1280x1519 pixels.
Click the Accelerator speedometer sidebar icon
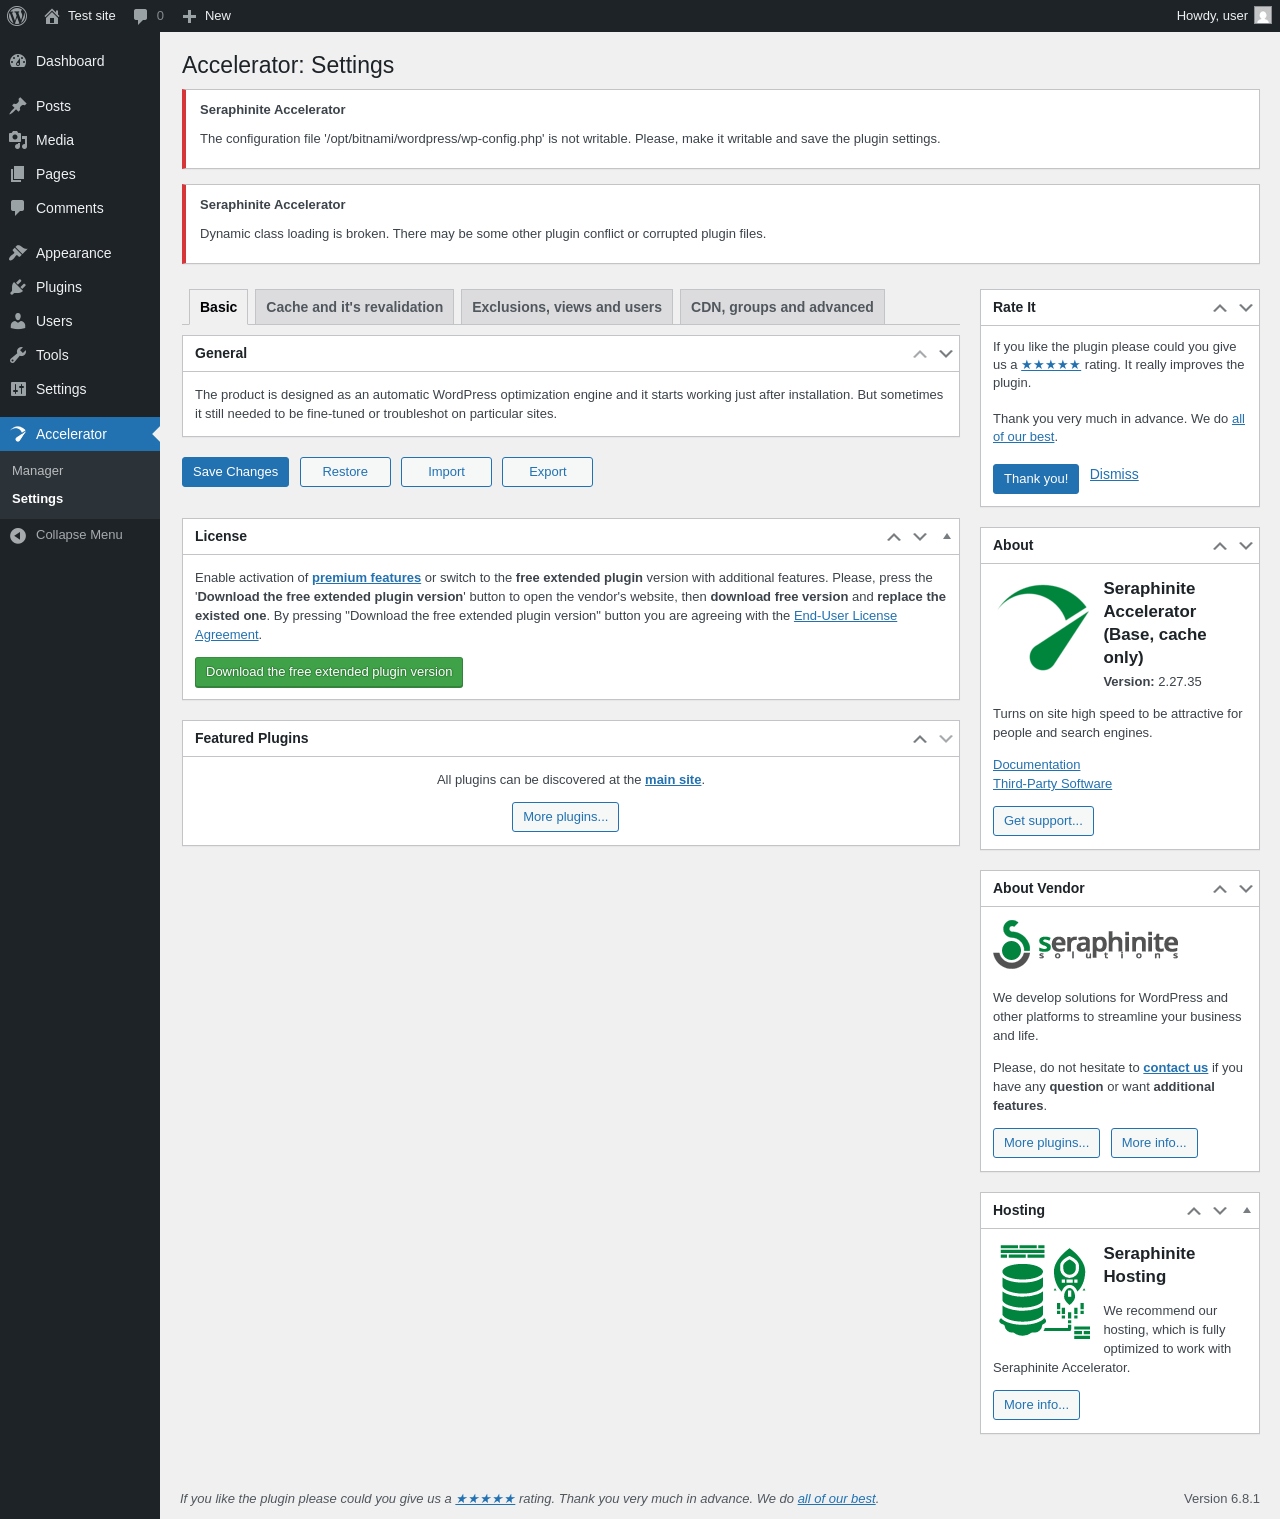[18, 434]
